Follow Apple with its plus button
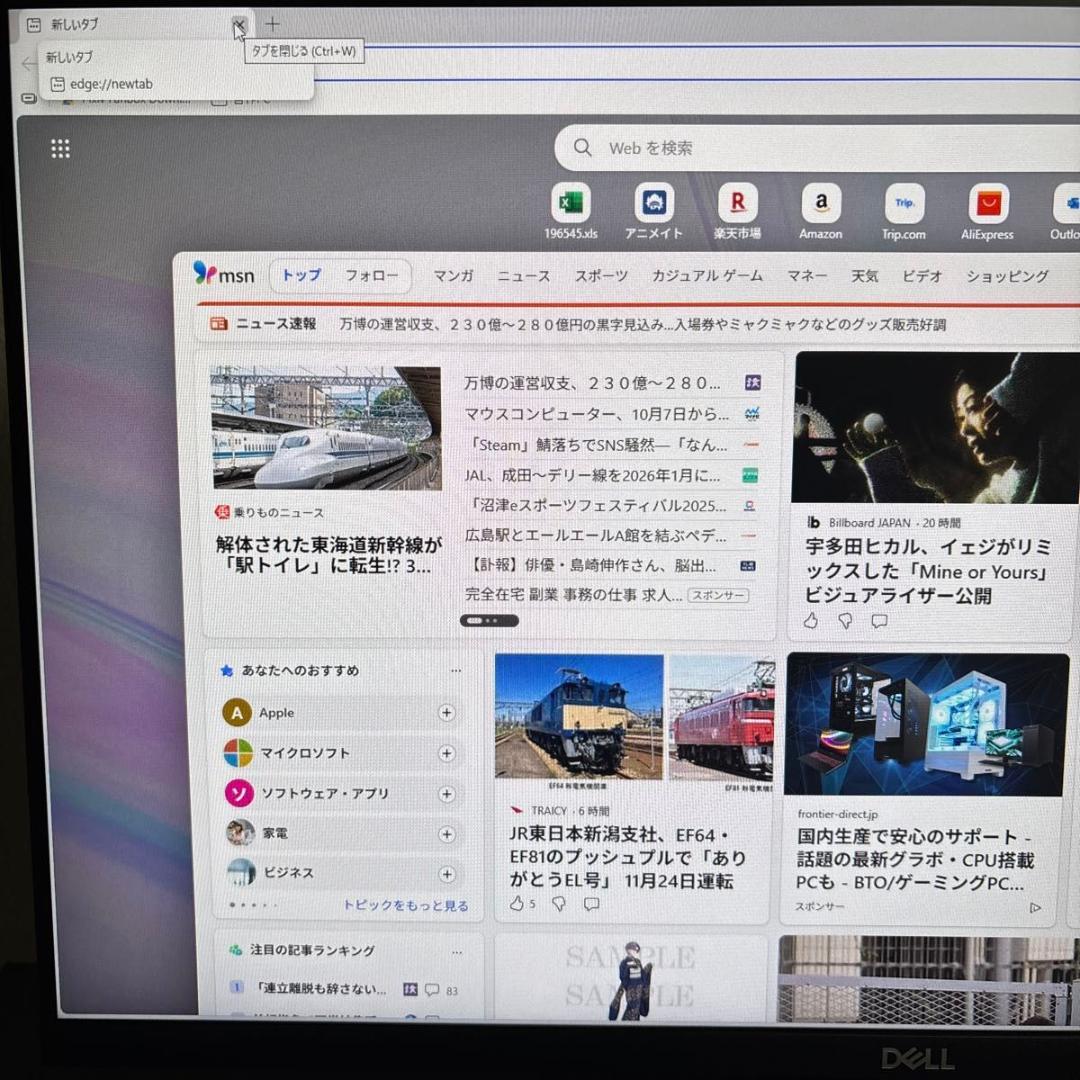The height and width of the screenshot is (1080, 1080). click(447, 713)
